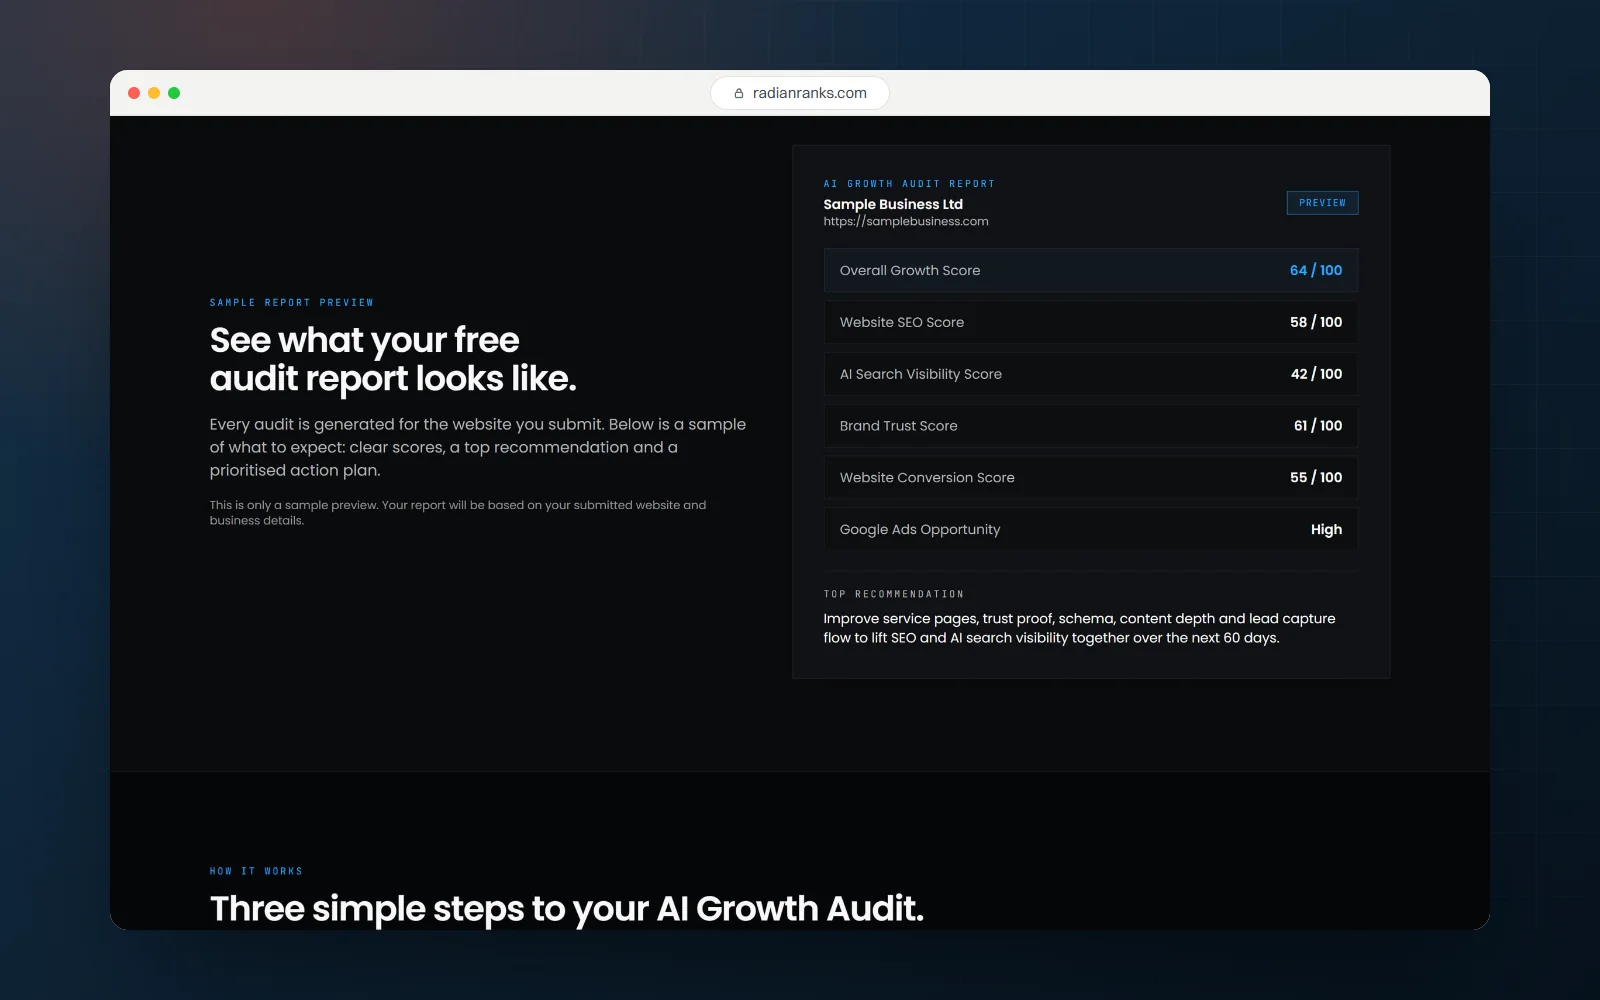
Task: Click the 64 / 100 score value
Action: point(1316,270)
